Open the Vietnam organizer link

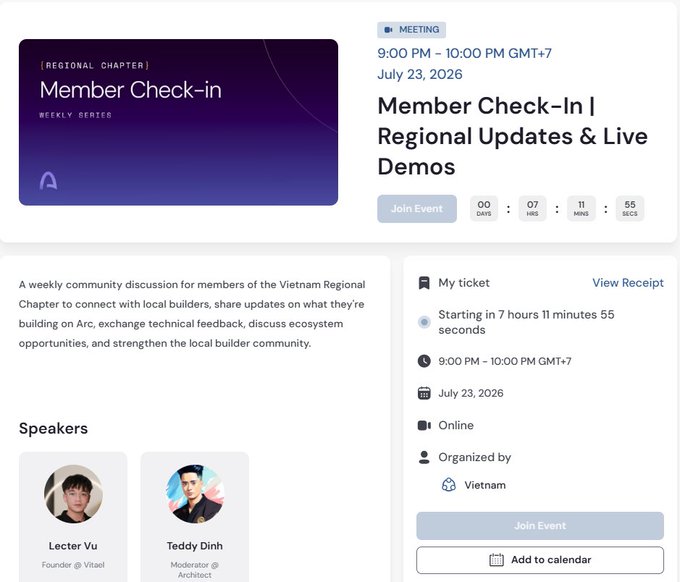[485, 485]
